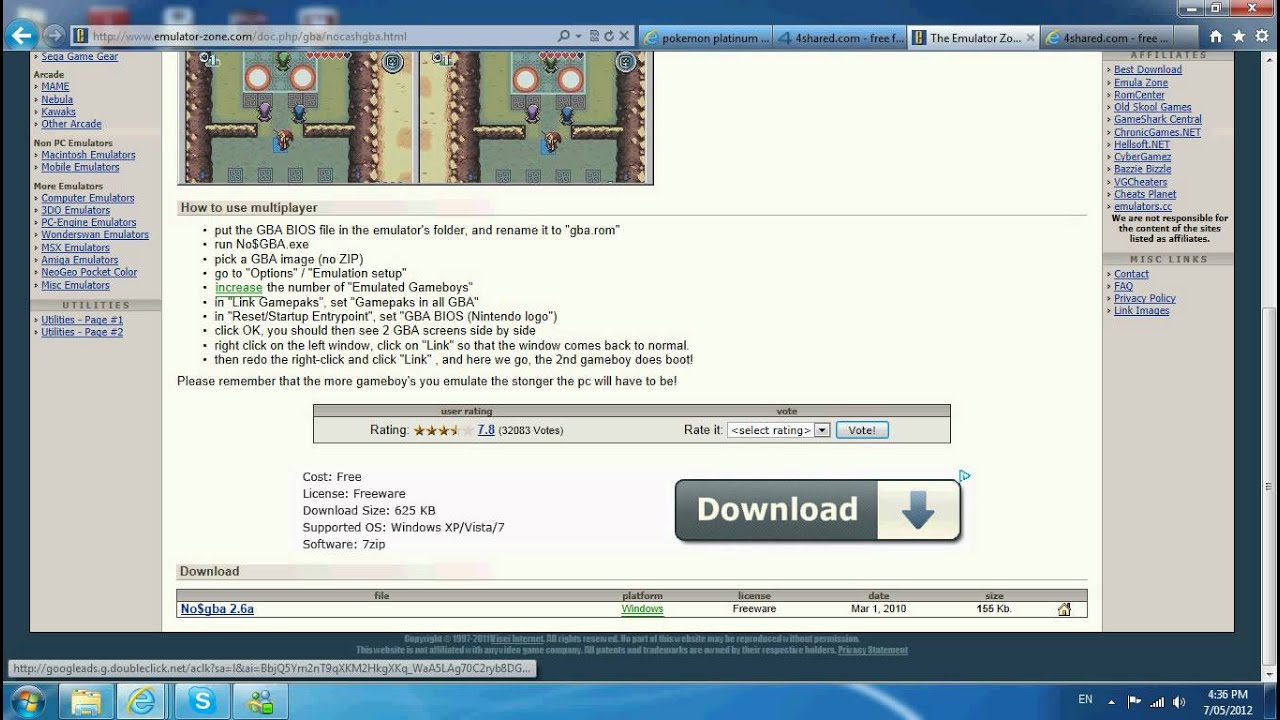Open the No$gba 2.6a download link

217,608
